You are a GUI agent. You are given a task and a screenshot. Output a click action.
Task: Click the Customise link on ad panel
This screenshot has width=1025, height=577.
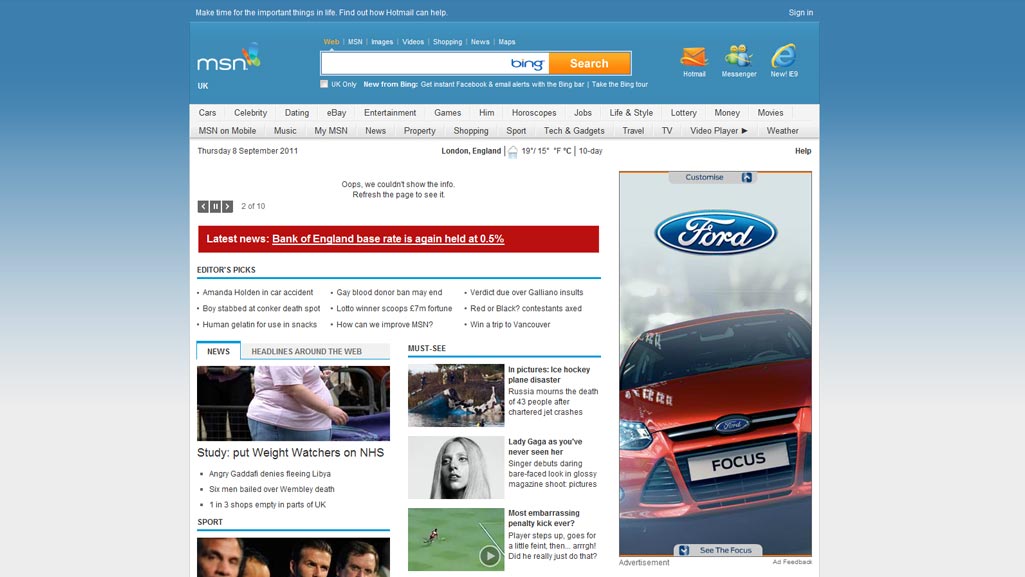pos(704,178)
